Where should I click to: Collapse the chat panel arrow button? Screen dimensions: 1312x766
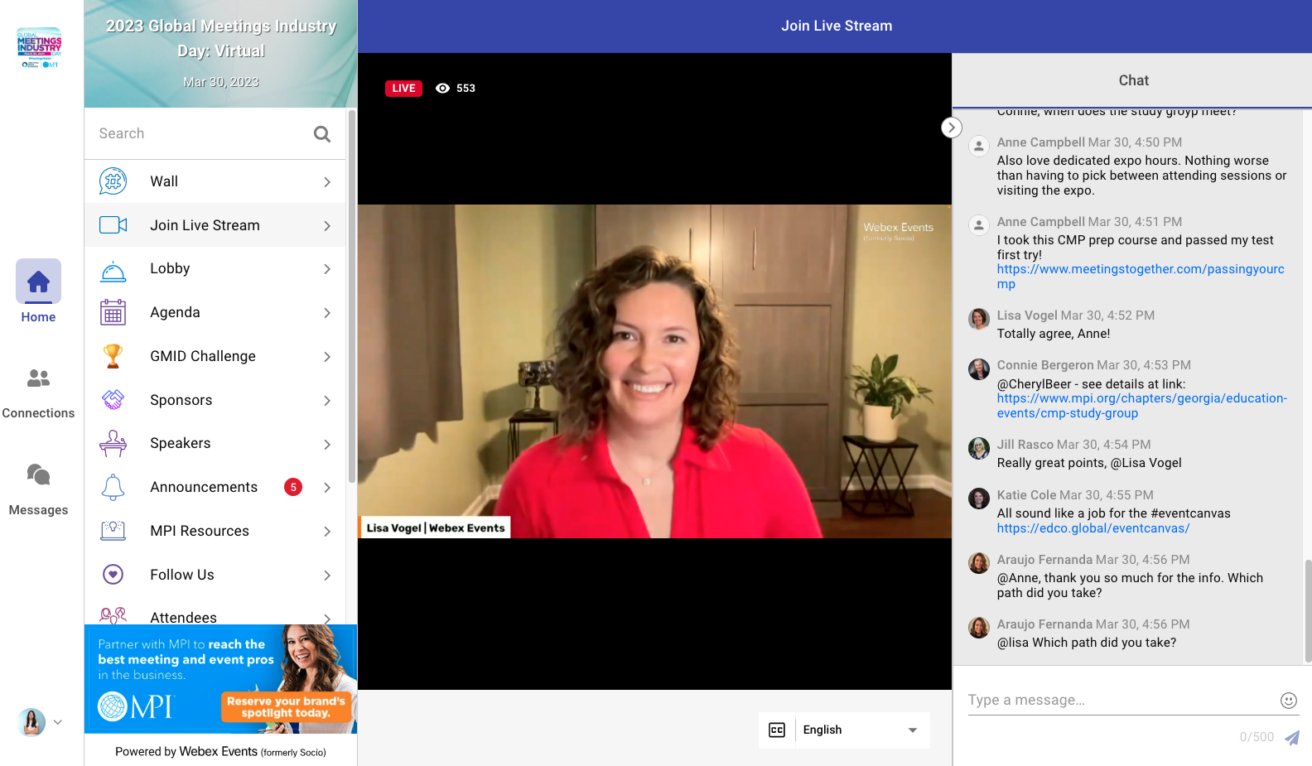tap(951, 127)
